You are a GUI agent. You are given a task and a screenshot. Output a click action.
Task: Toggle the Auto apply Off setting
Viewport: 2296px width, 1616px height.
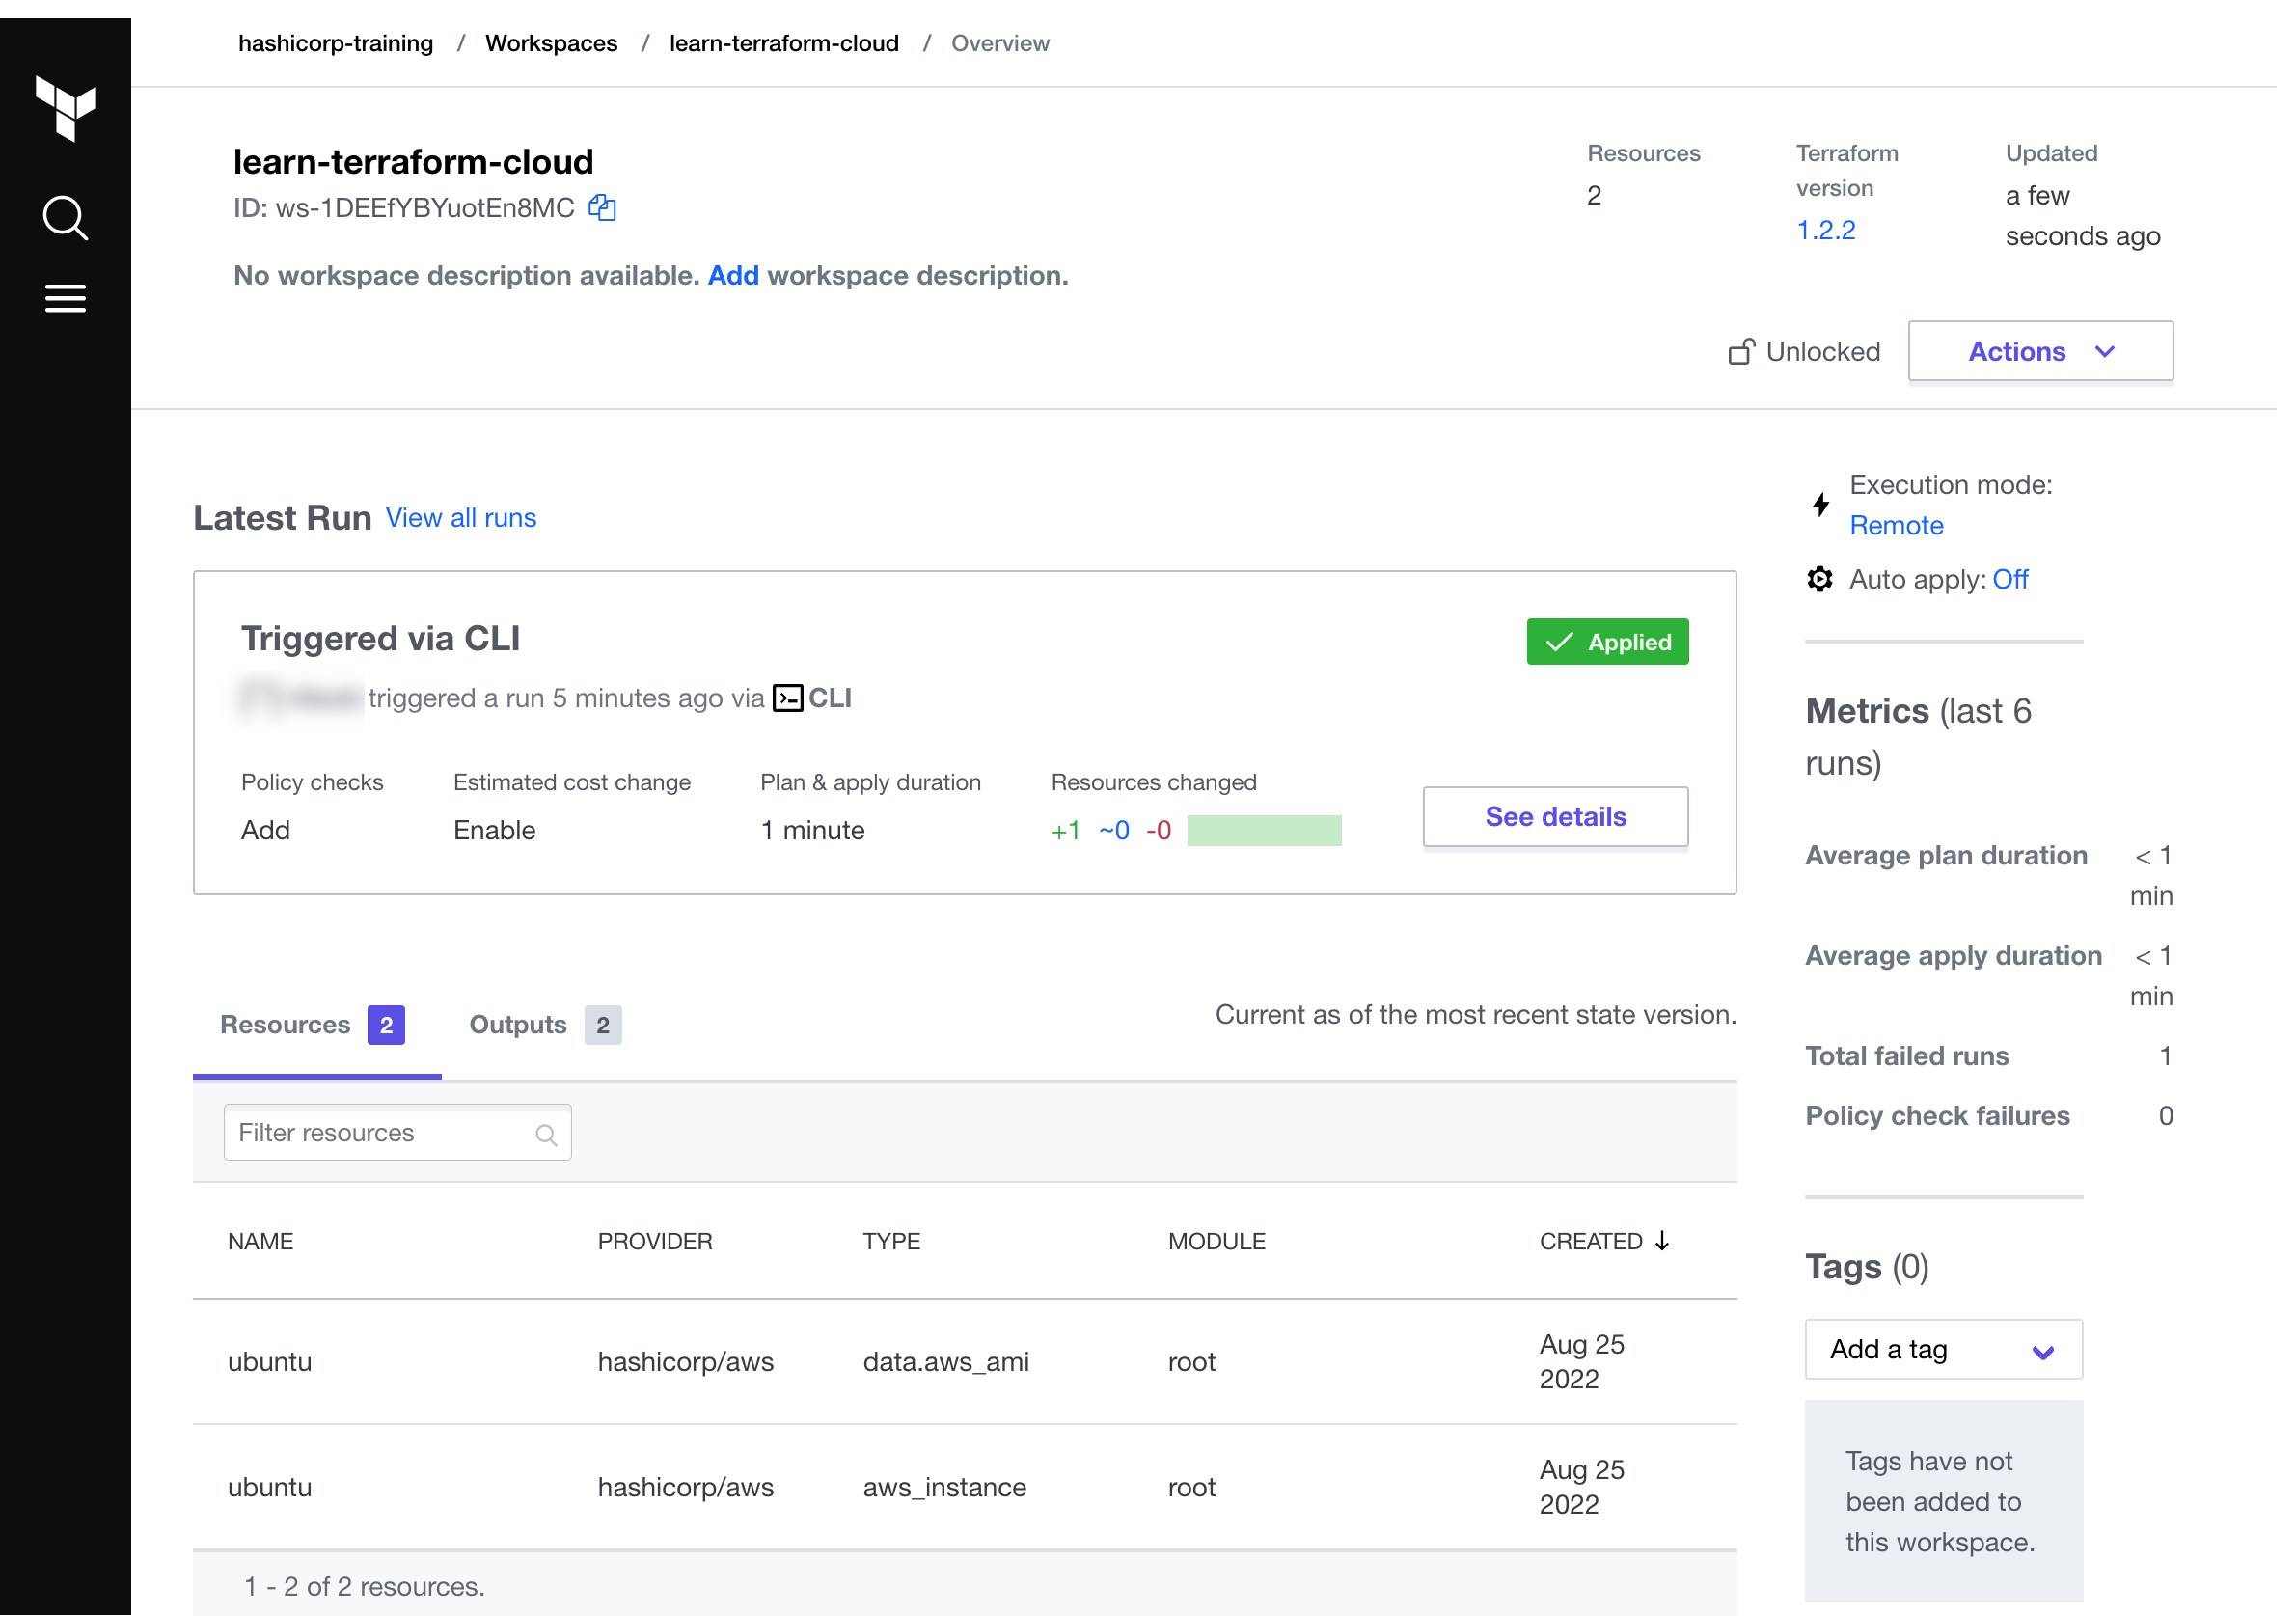click(2010, 579)
